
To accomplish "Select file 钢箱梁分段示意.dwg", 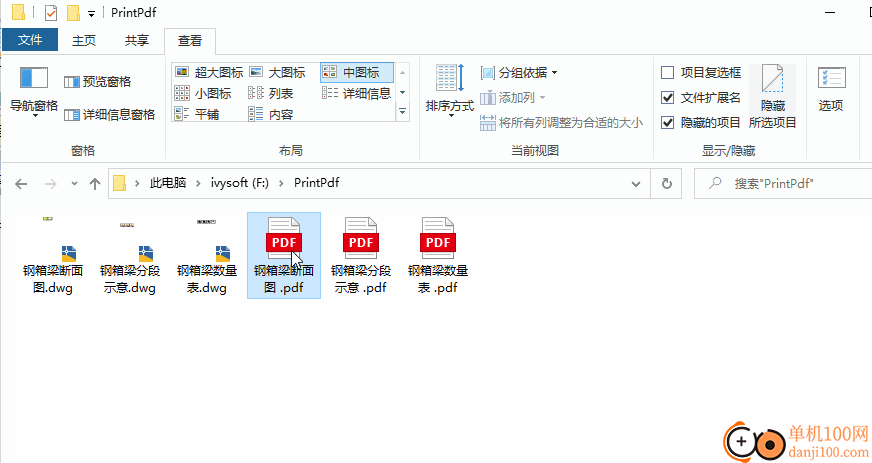I will pyautogui.click(x=130, y=256).
